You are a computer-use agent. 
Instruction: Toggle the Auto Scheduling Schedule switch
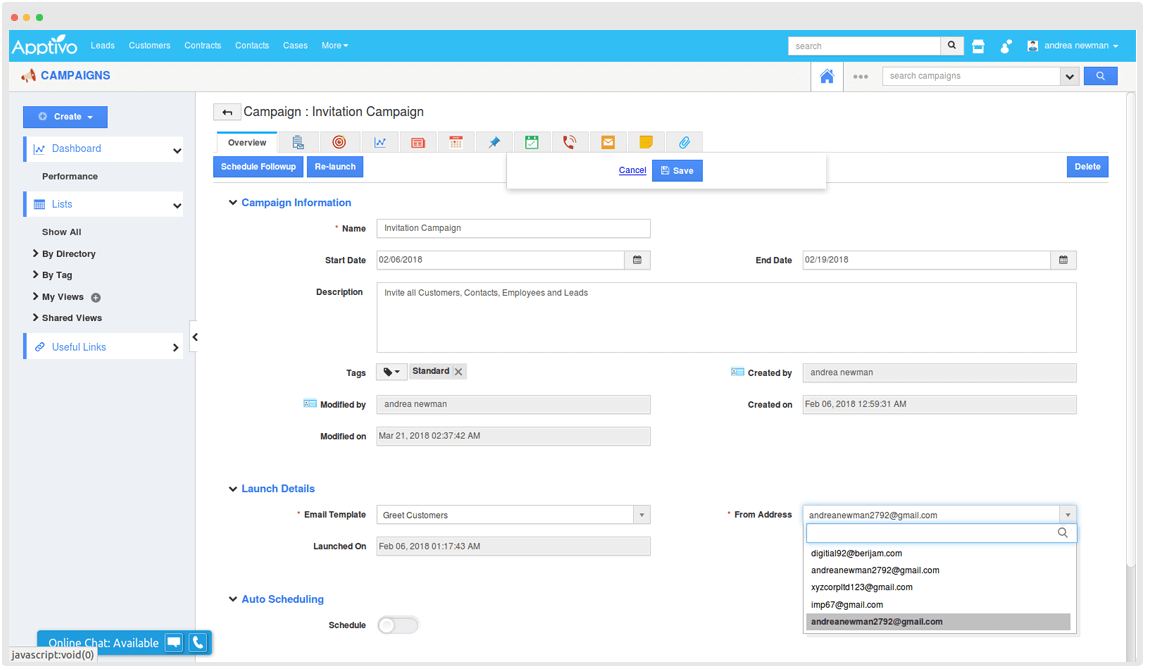pos(398,625)
